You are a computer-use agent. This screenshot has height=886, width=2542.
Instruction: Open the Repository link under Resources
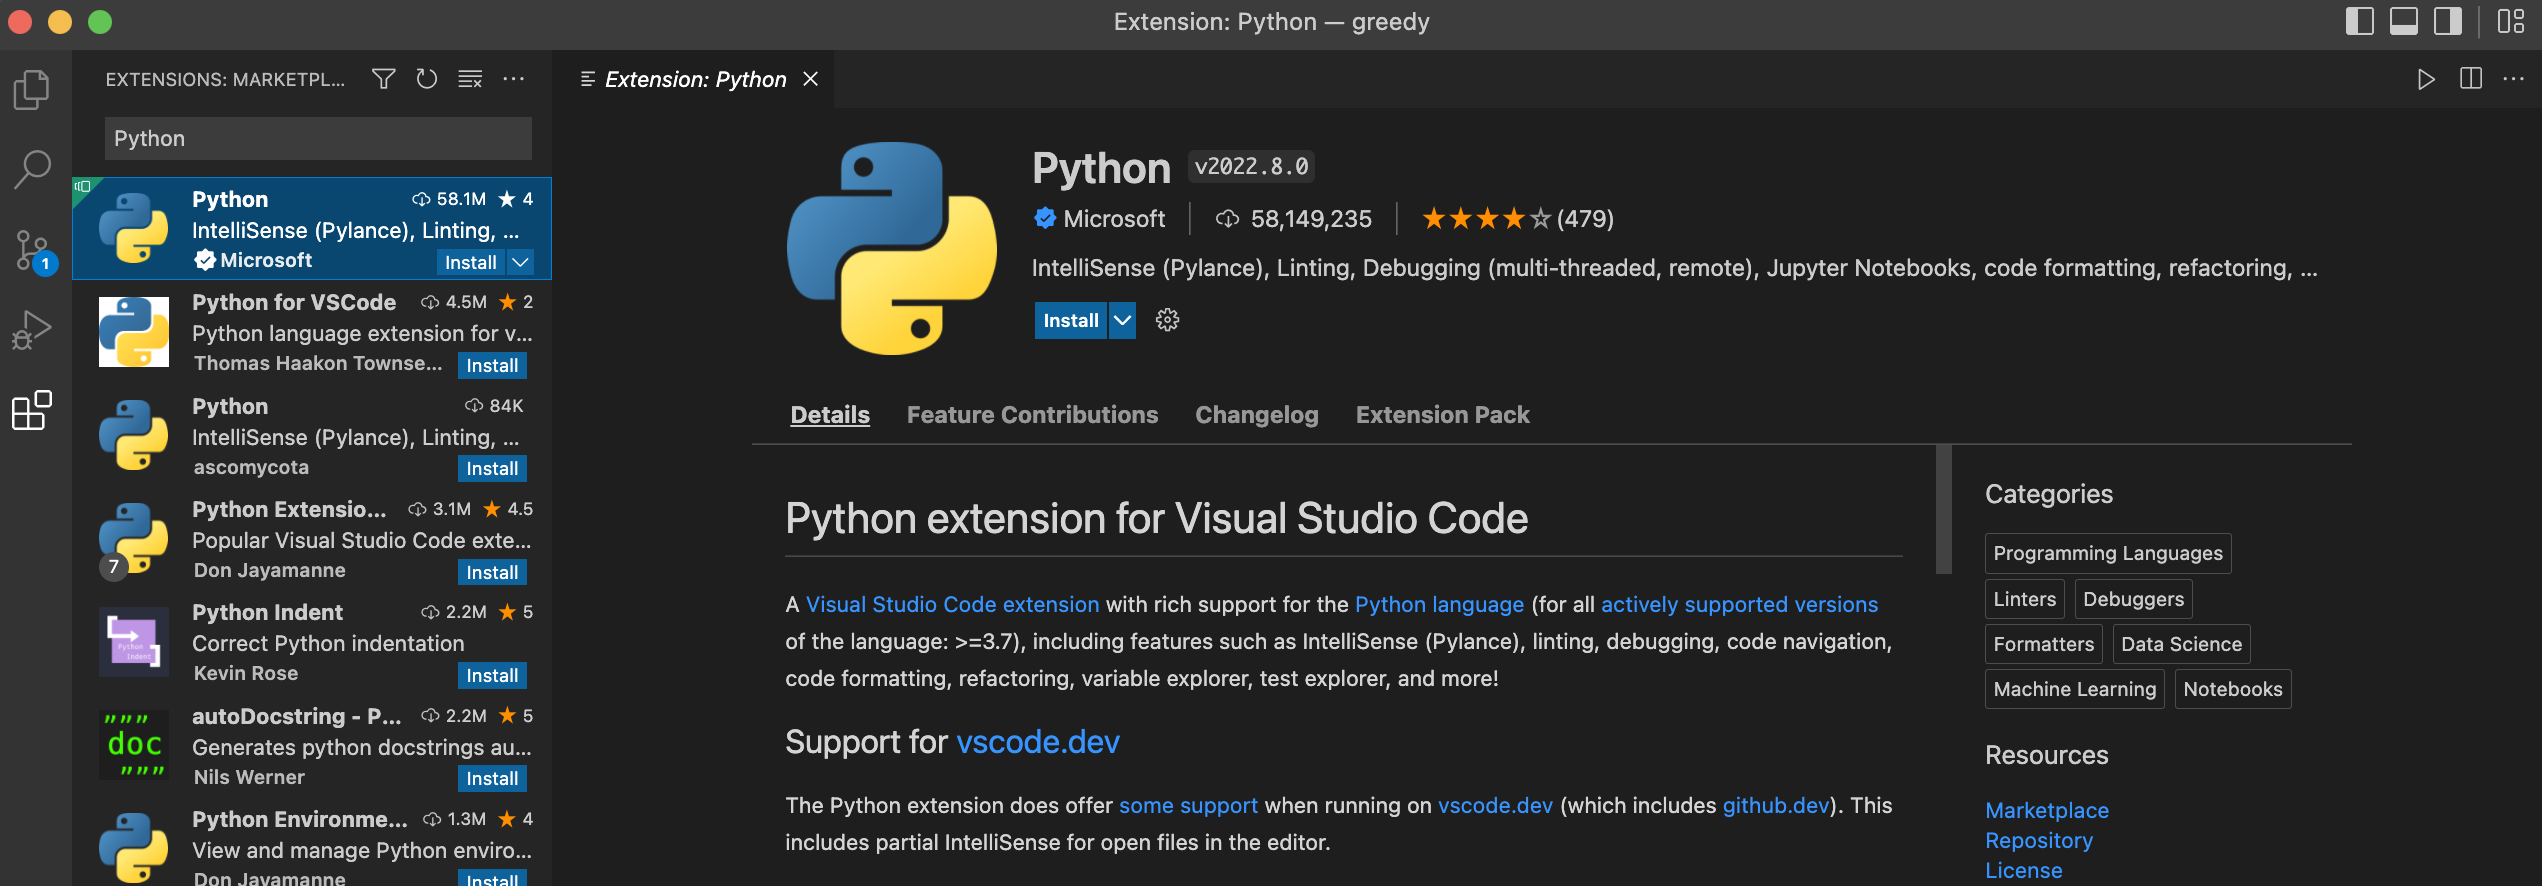(x=2038, y=841)
